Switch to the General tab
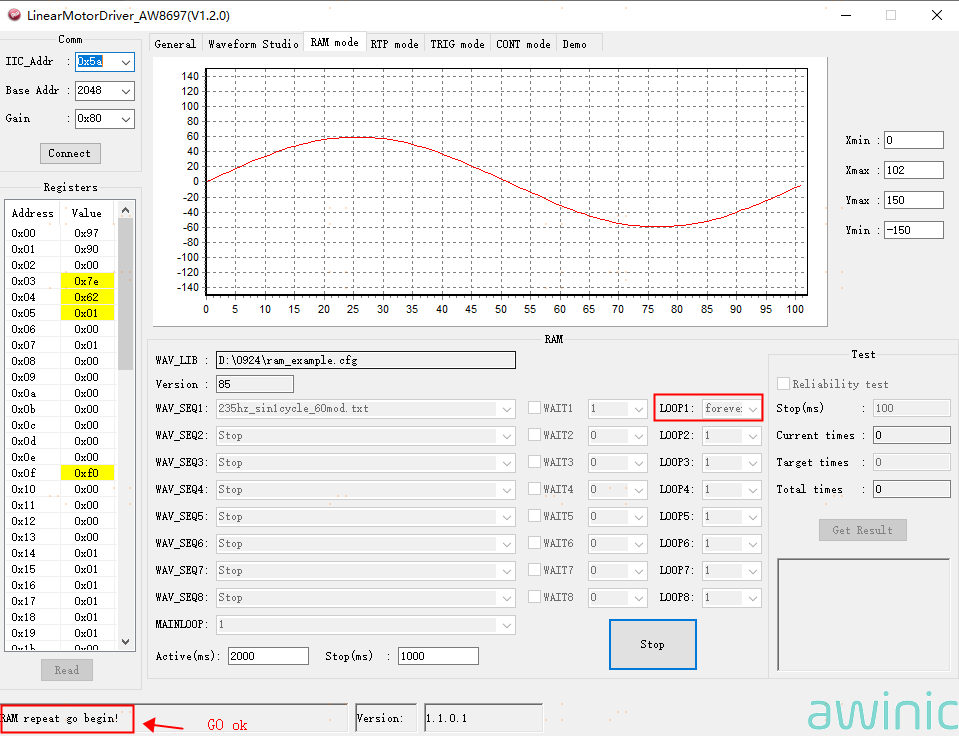The height and width of the screenshot is (736, 959). click(176, 44)
